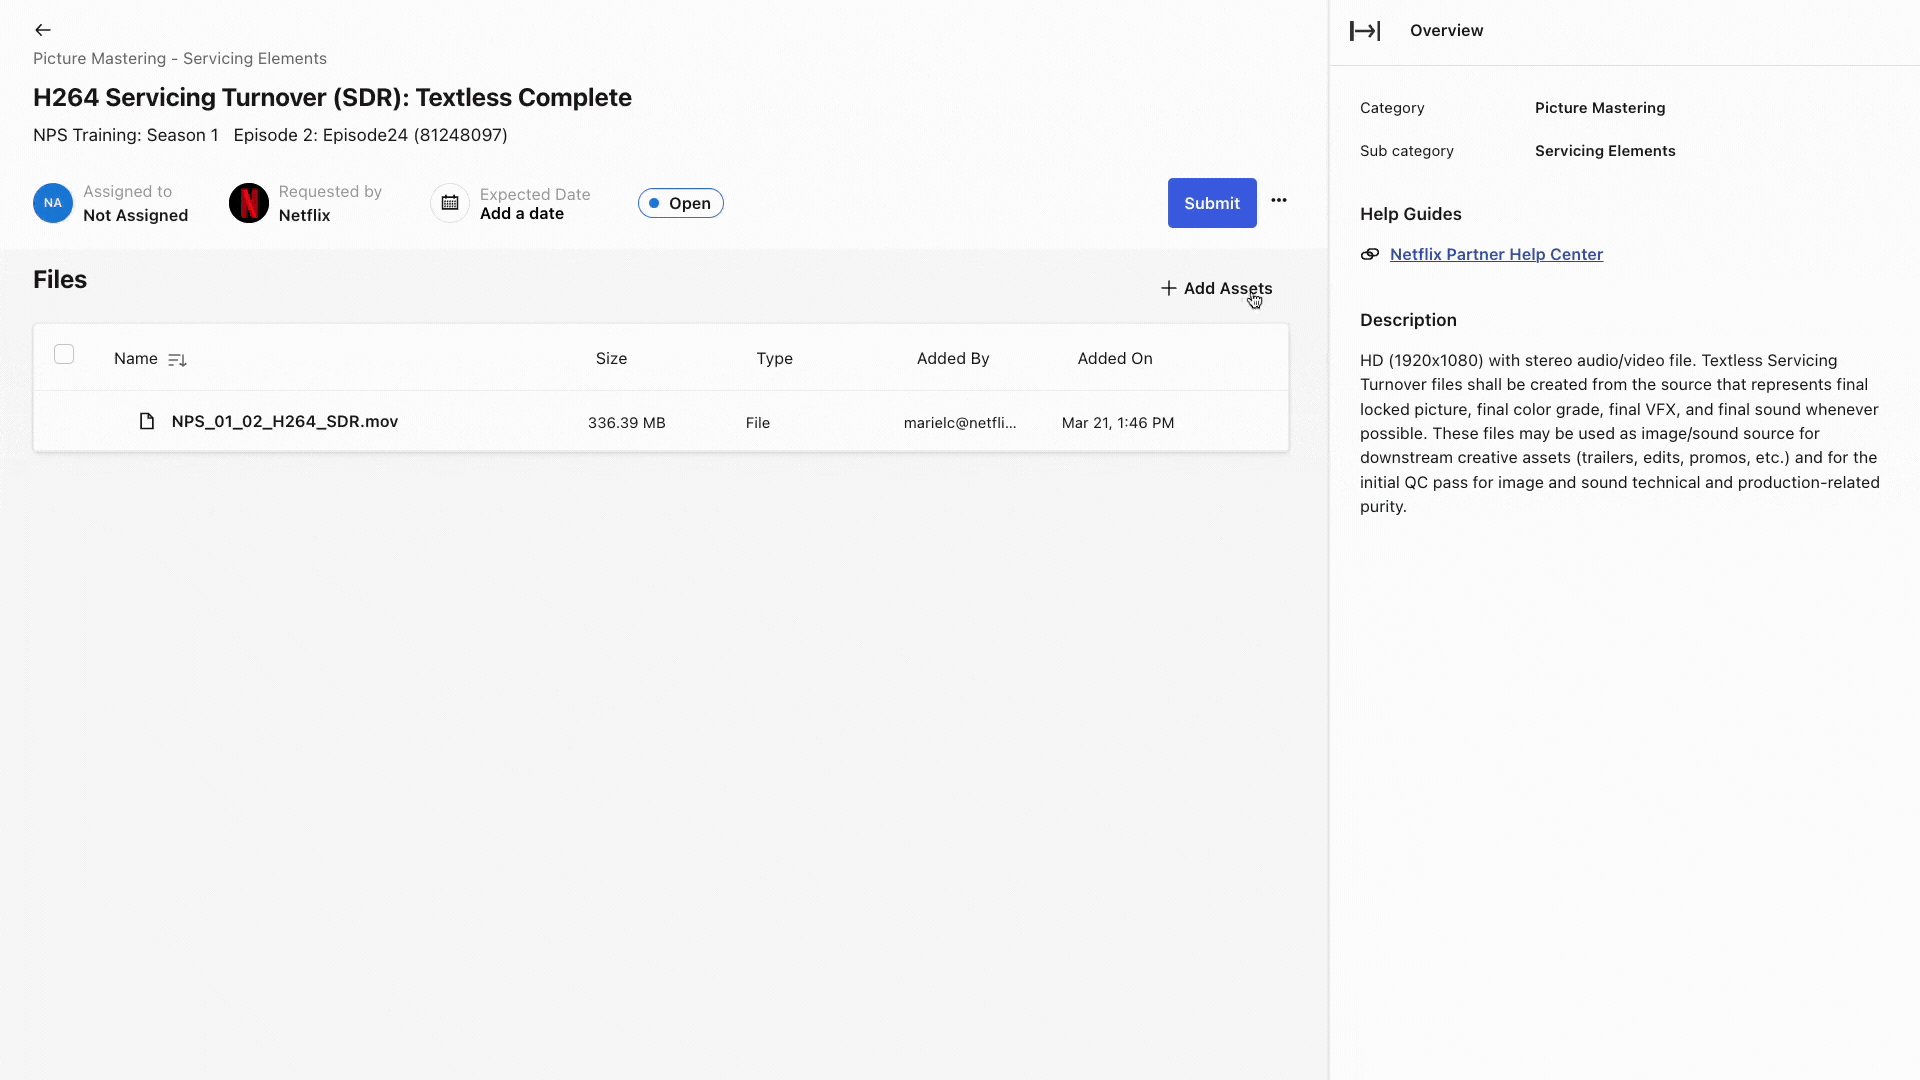Open the Netflix Partner Help Center link

point(1495,254)
